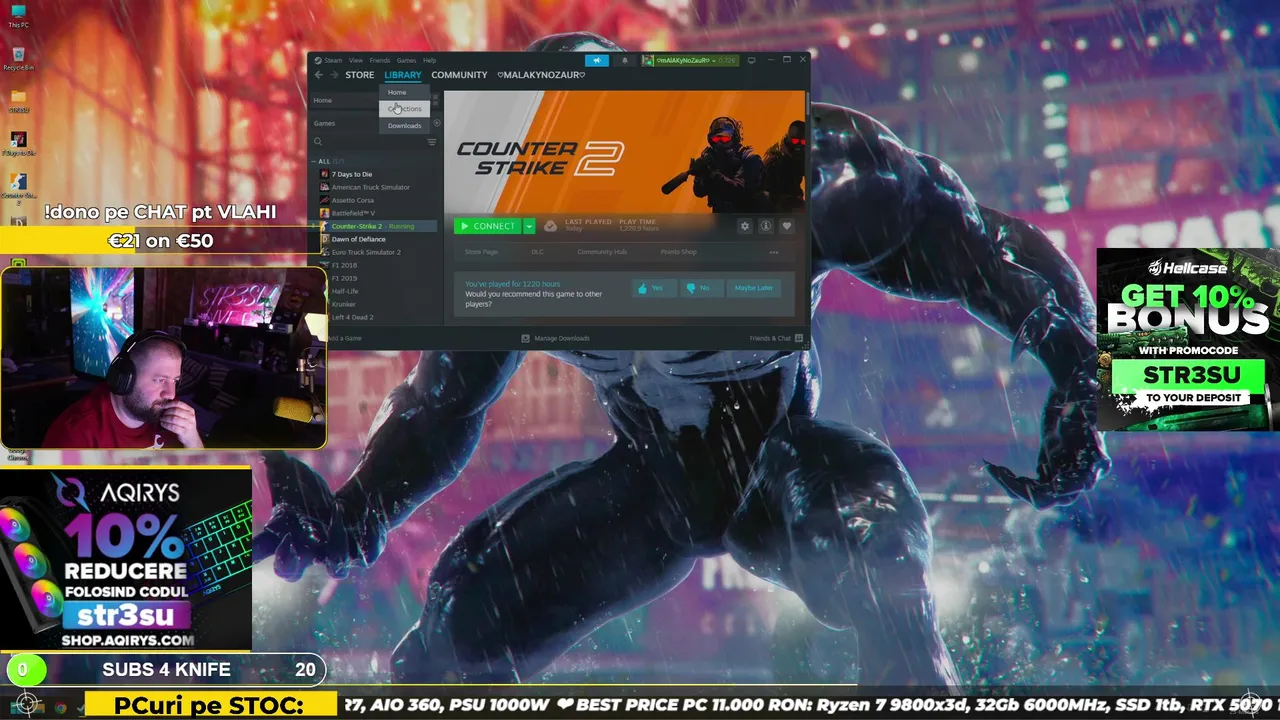Open the library filter options icon
Viewport: 1280px width, 720px height.
click(x=432, y=142)
